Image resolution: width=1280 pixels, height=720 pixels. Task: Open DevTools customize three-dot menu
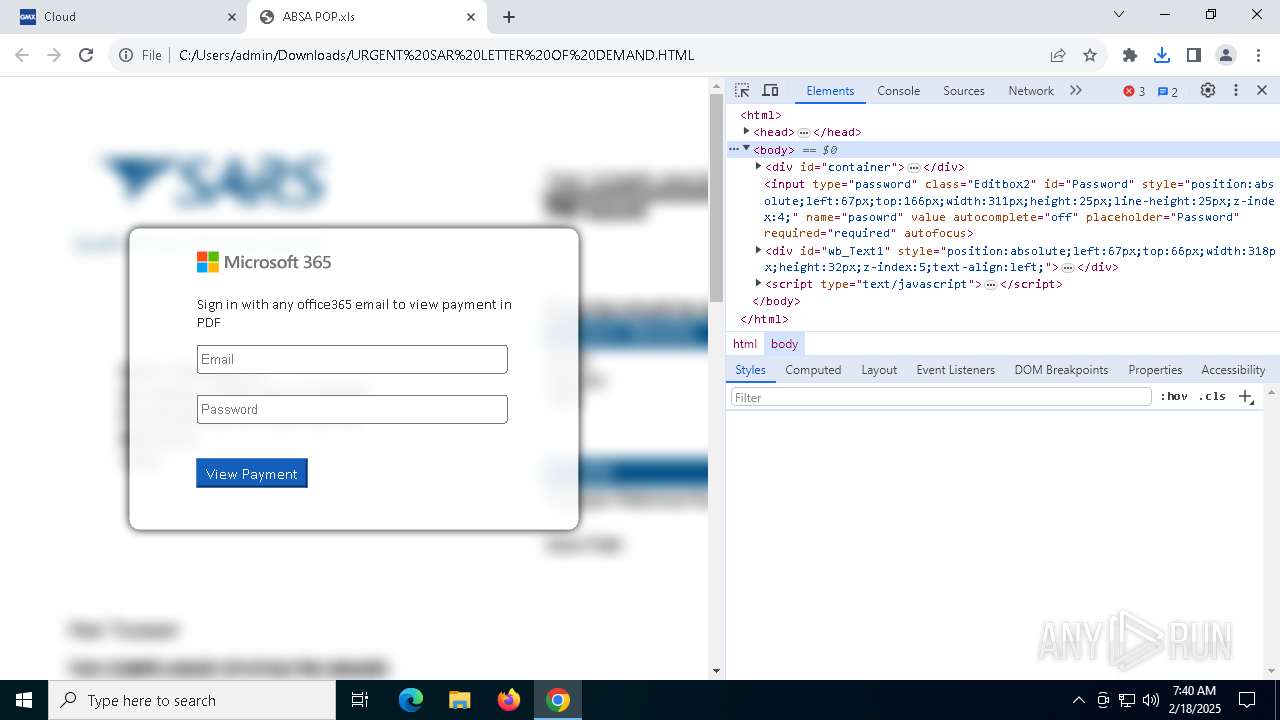pyautogui.click(x=1236, y=90)
